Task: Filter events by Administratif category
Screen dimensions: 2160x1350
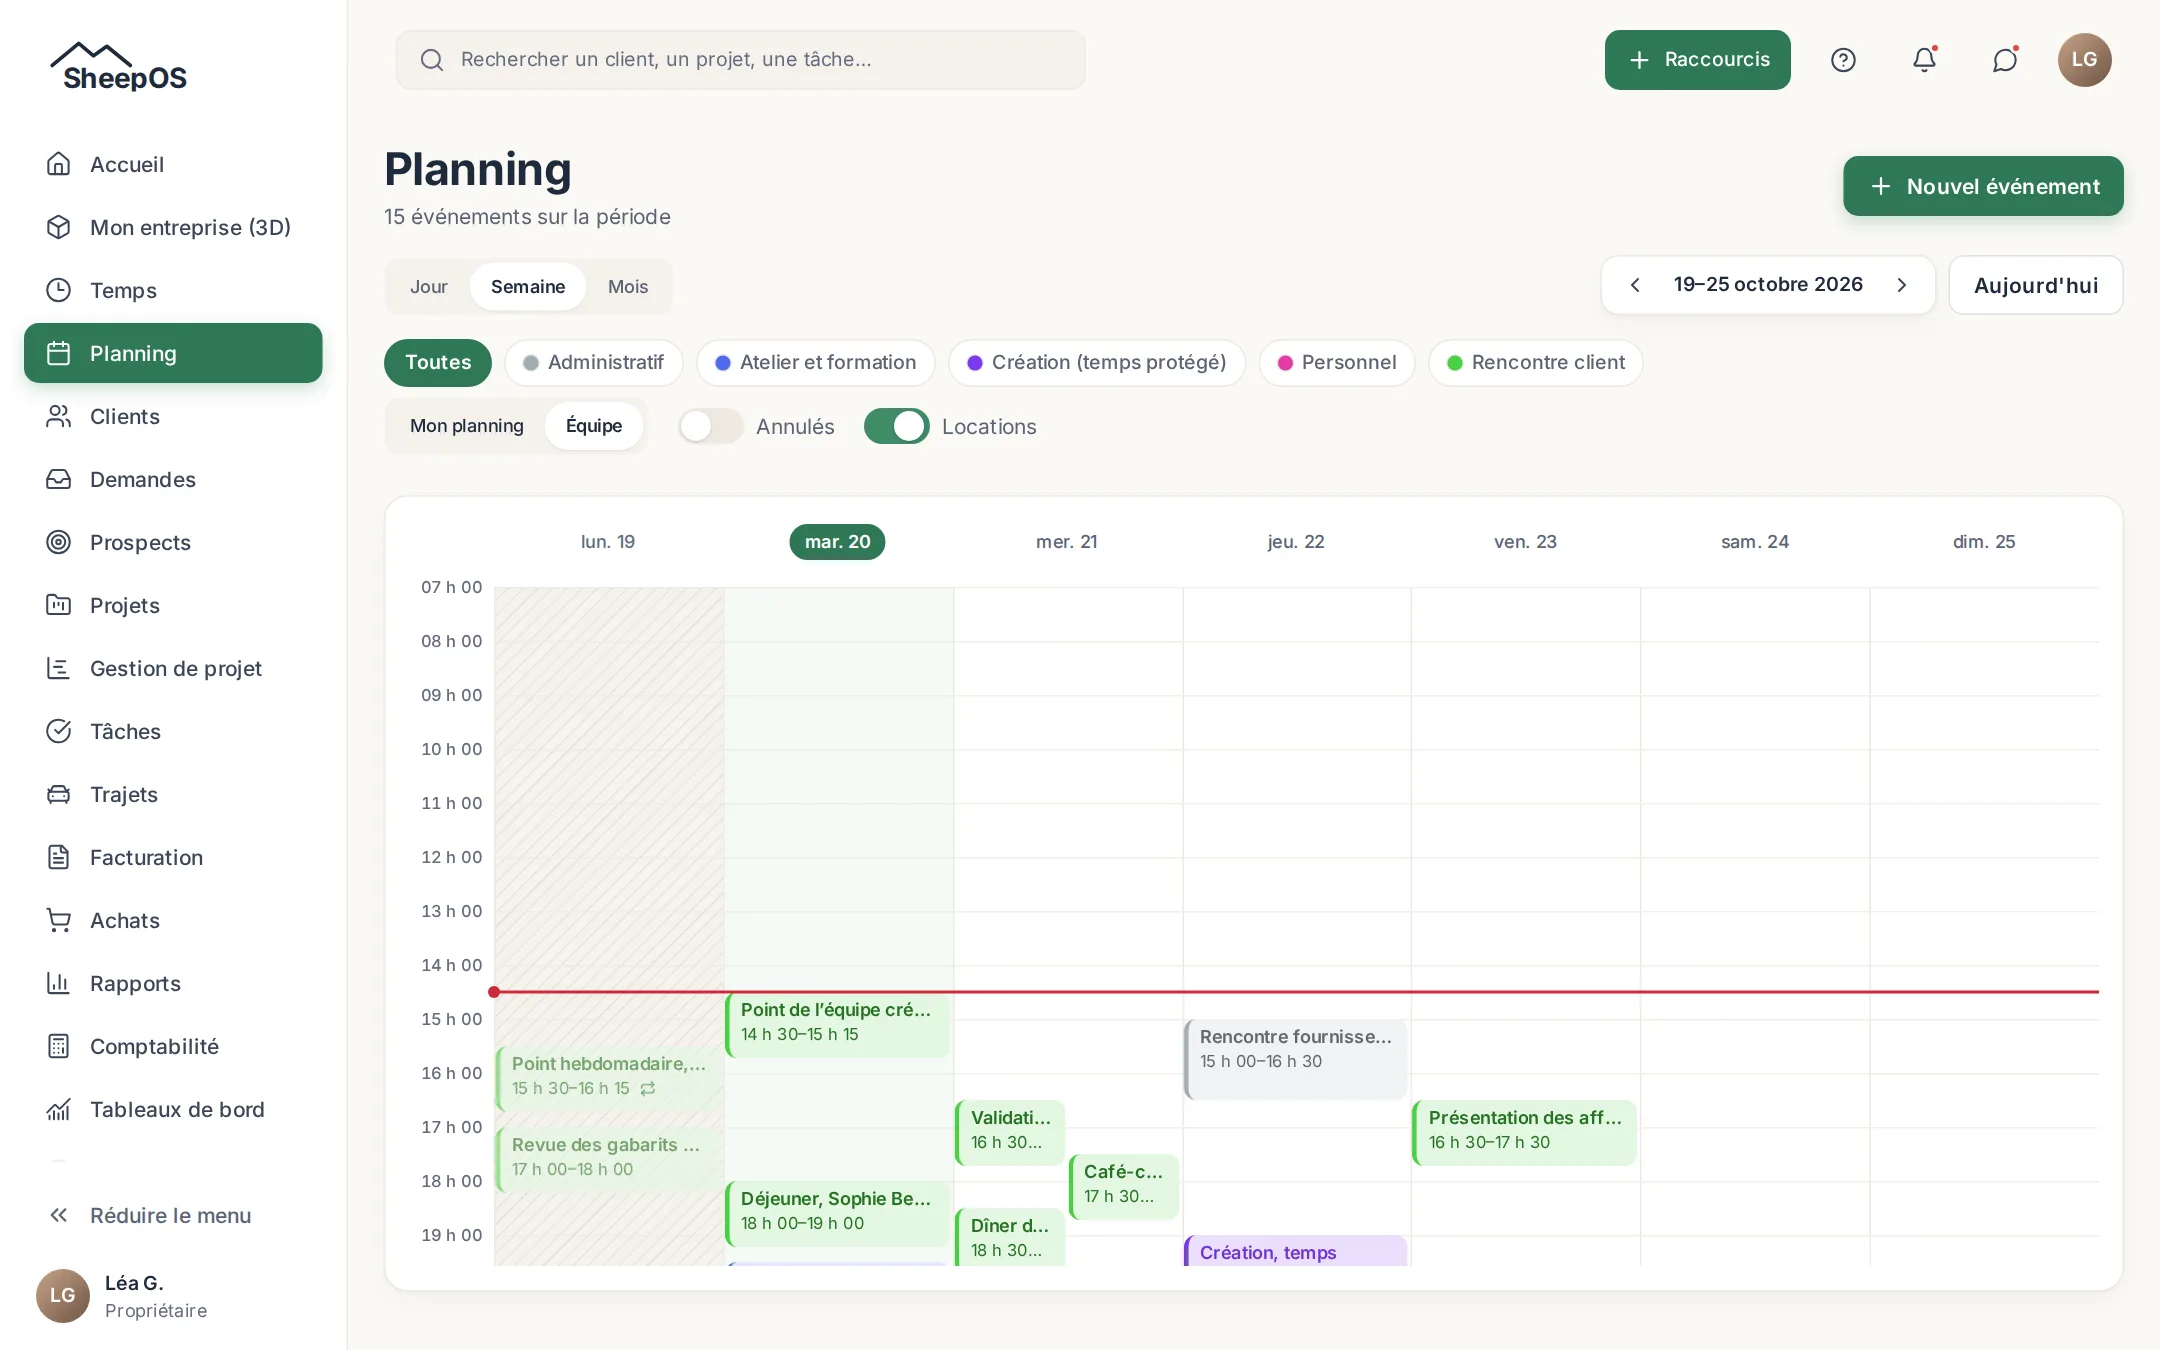Action: 594,362
